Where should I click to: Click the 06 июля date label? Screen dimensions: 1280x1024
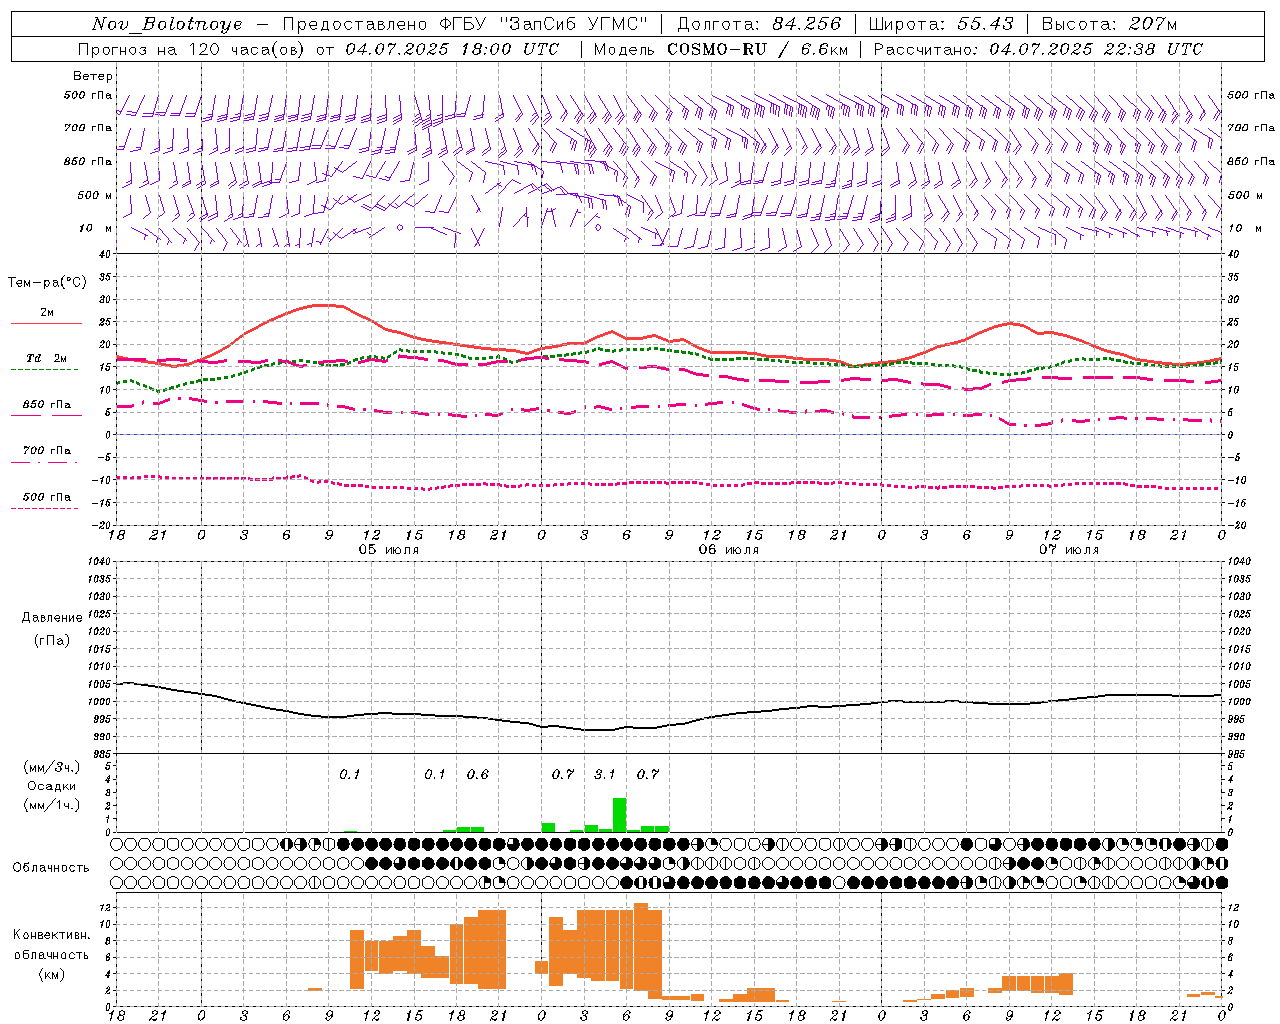click(x=729, y=550)
